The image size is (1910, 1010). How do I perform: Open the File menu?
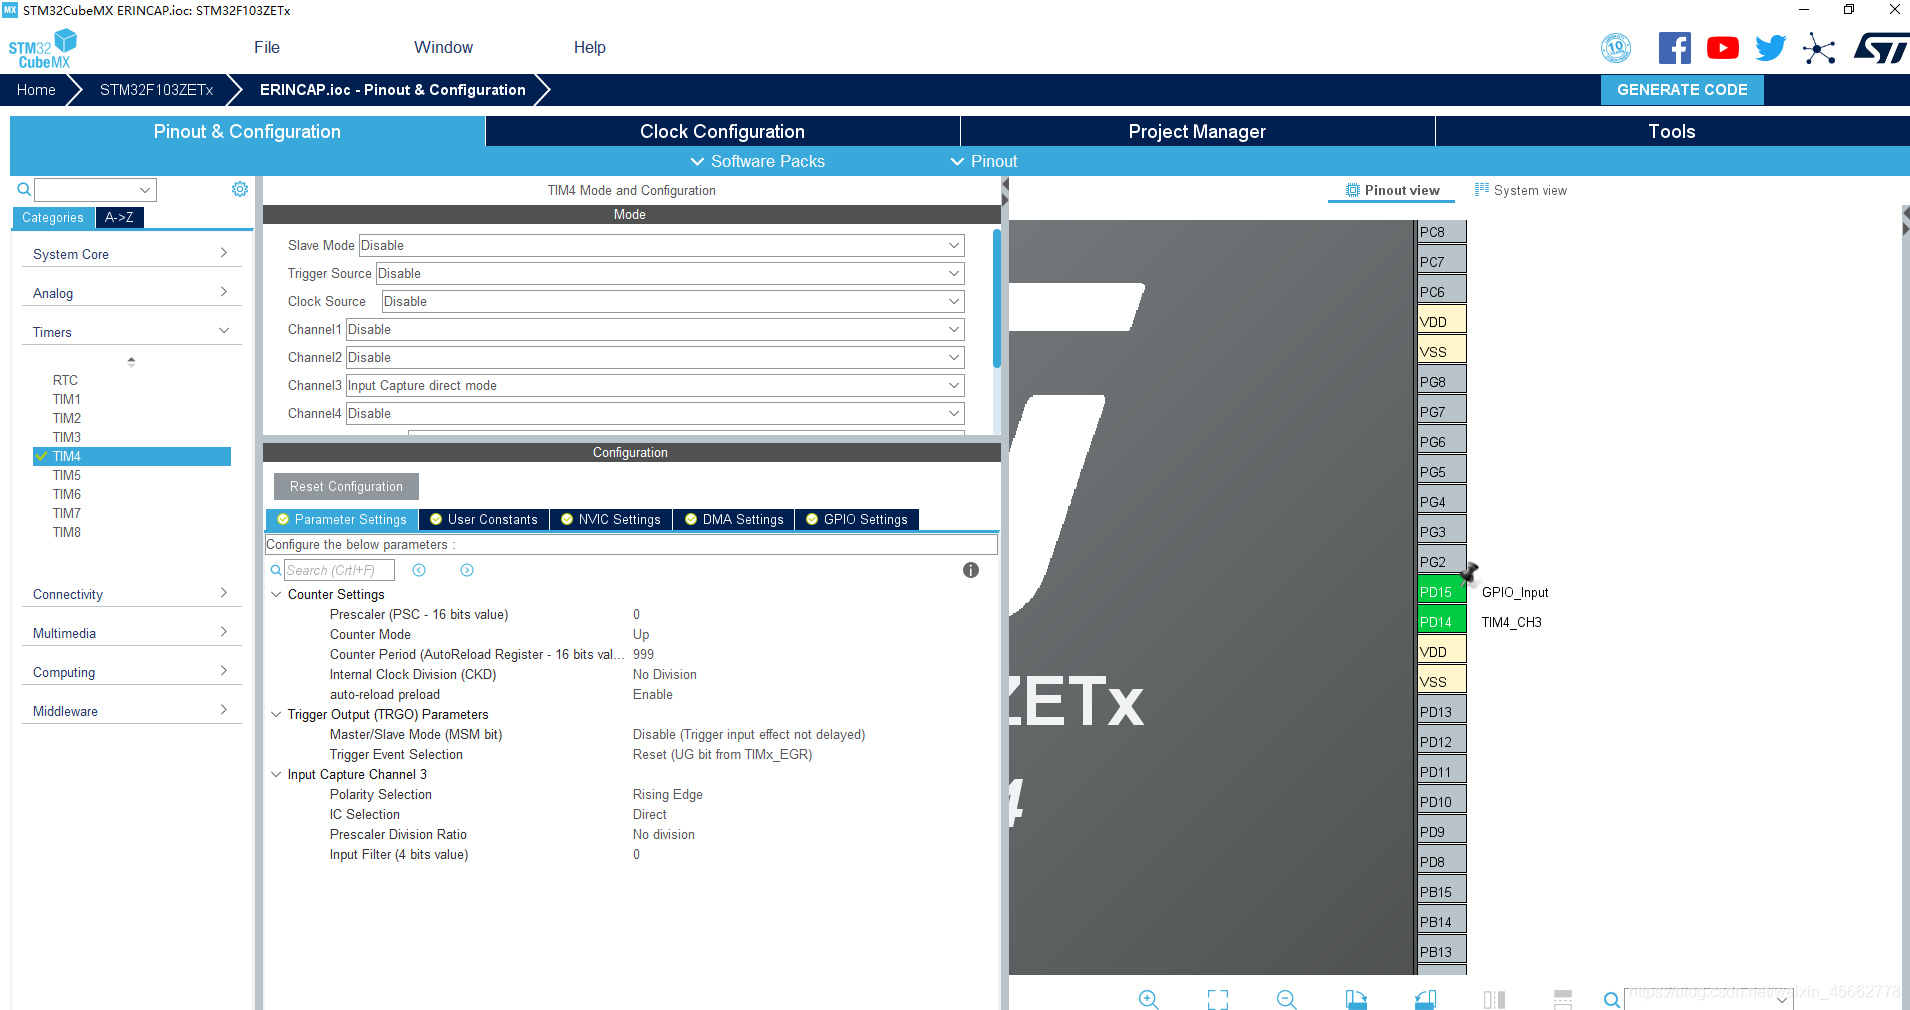coord(267,47)
